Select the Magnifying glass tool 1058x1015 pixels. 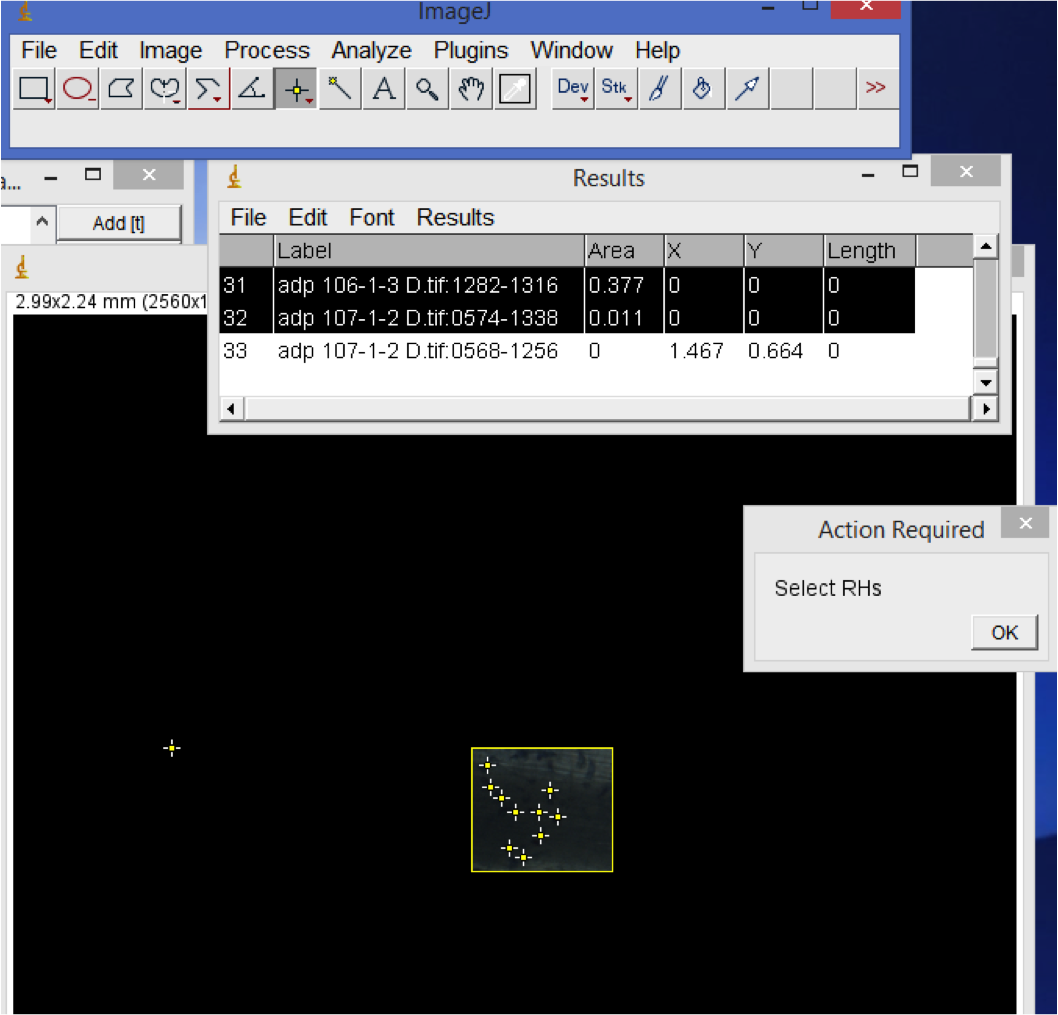click(427, 88)
